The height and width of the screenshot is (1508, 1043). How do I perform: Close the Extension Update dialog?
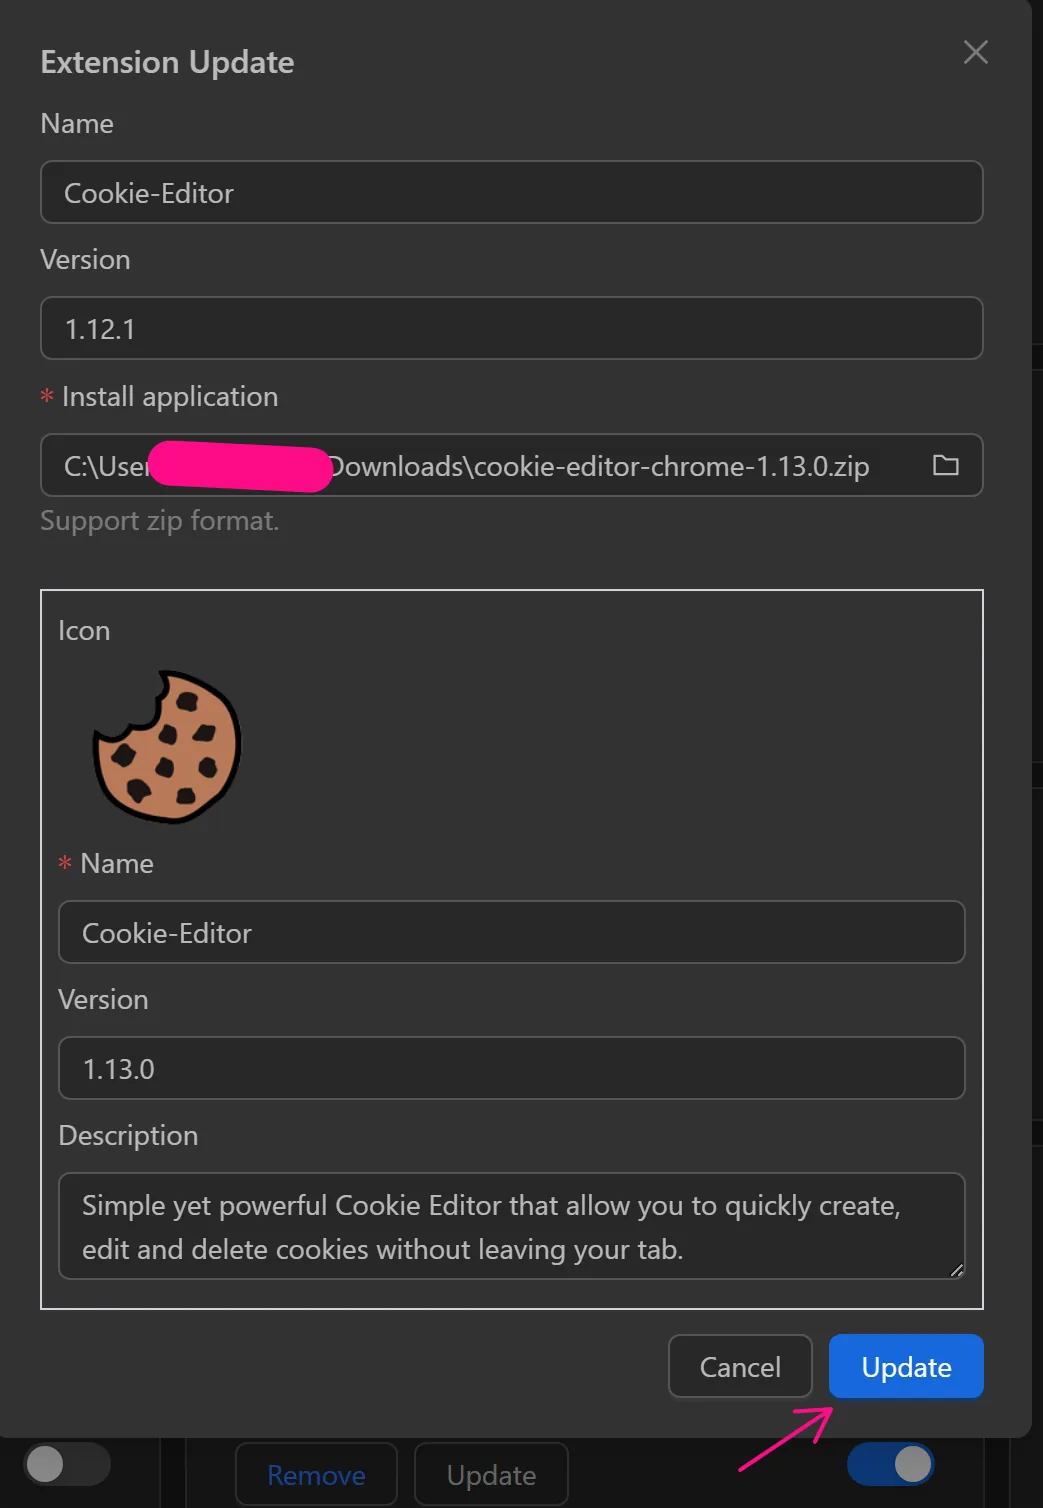pos(975,52)
